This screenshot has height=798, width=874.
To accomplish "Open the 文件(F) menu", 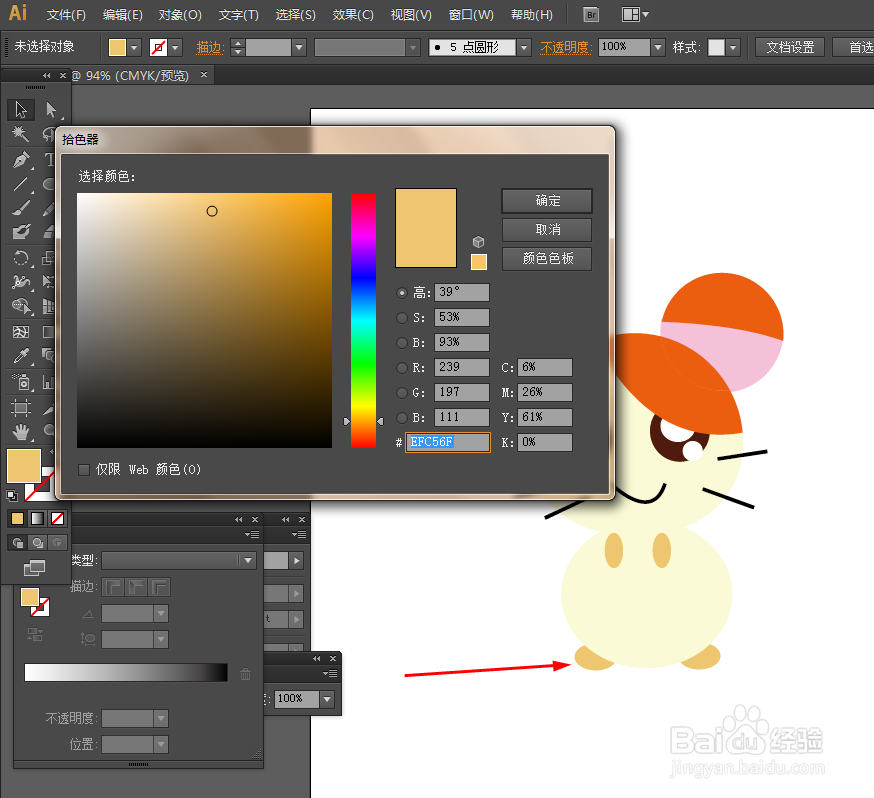I will click(x=66, y=15).
